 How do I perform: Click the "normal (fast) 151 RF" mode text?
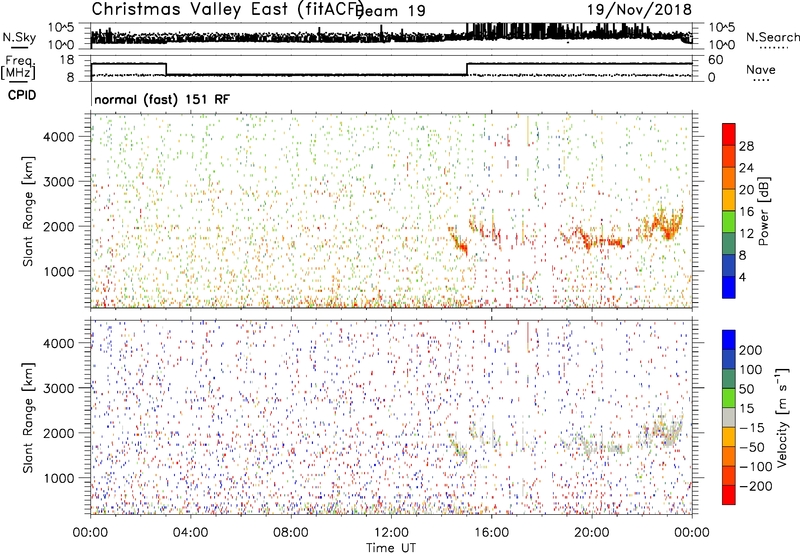click(162, 99)
